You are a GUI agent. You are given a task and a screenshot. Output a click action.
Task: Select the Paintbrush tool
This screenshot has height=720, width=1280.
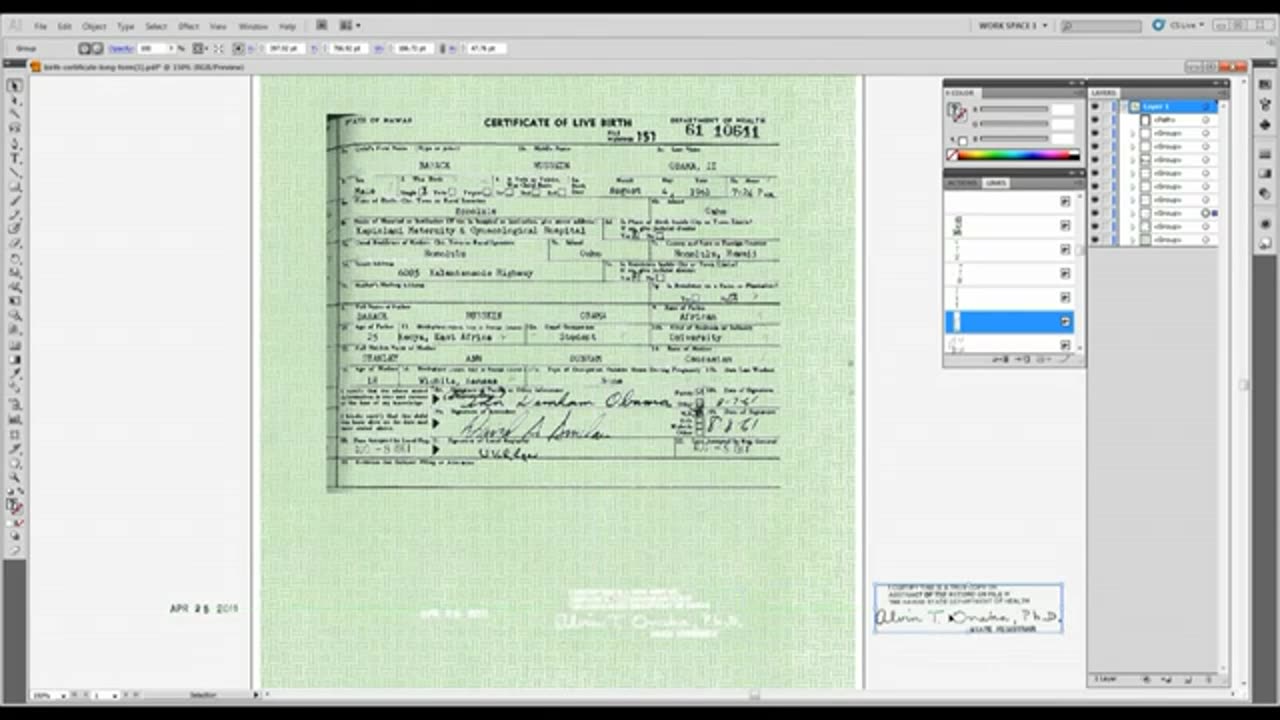pyautogui.click(x=15, y=201)
